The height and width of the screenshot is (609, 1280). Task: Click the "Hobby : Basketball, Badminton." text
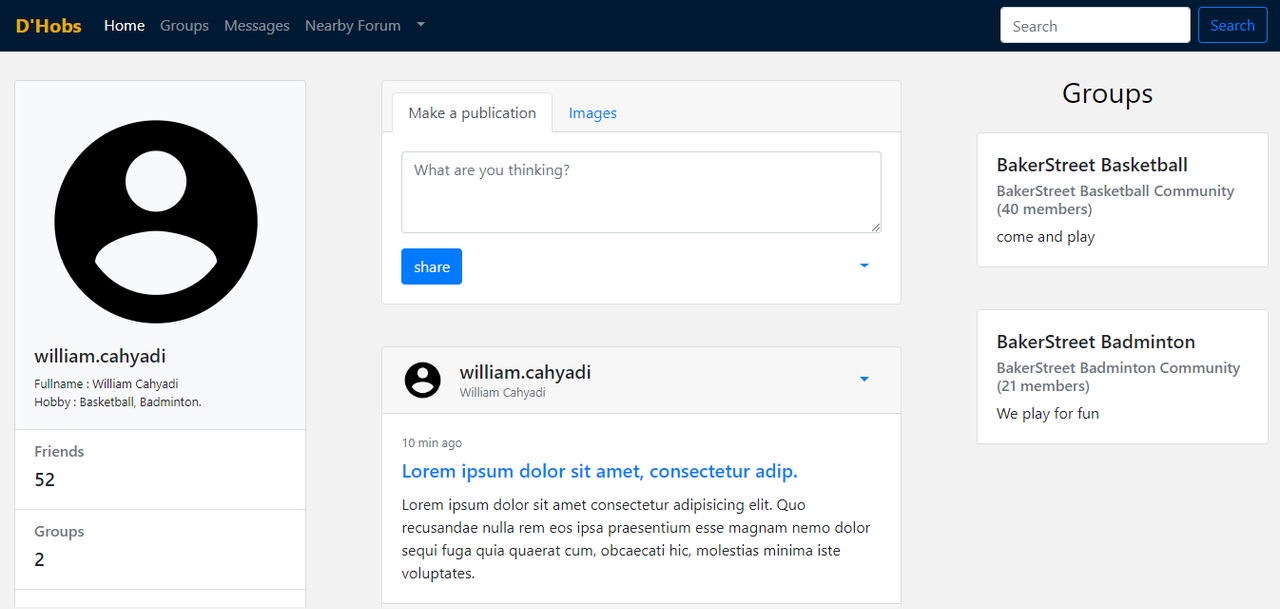coord(118,402)
